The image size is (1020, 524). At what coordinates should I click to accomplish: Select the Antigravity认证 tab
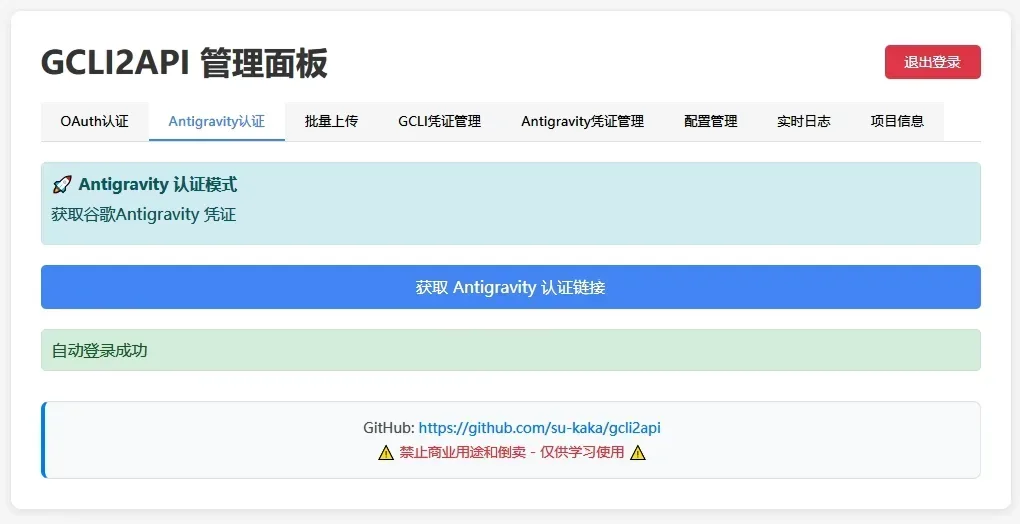click(x=216, y=121)
